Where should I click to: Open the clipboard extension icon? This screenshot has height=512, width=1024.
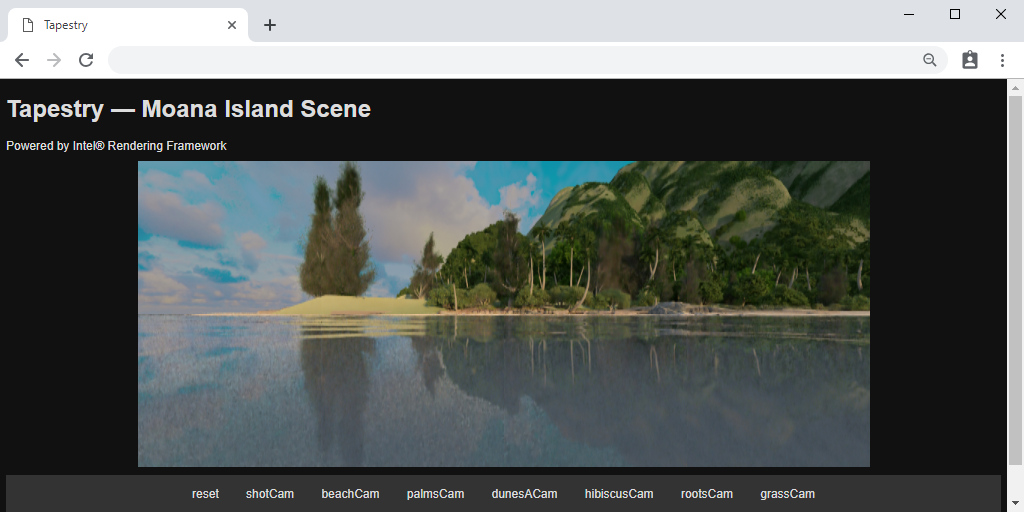(x=970, y=60)
